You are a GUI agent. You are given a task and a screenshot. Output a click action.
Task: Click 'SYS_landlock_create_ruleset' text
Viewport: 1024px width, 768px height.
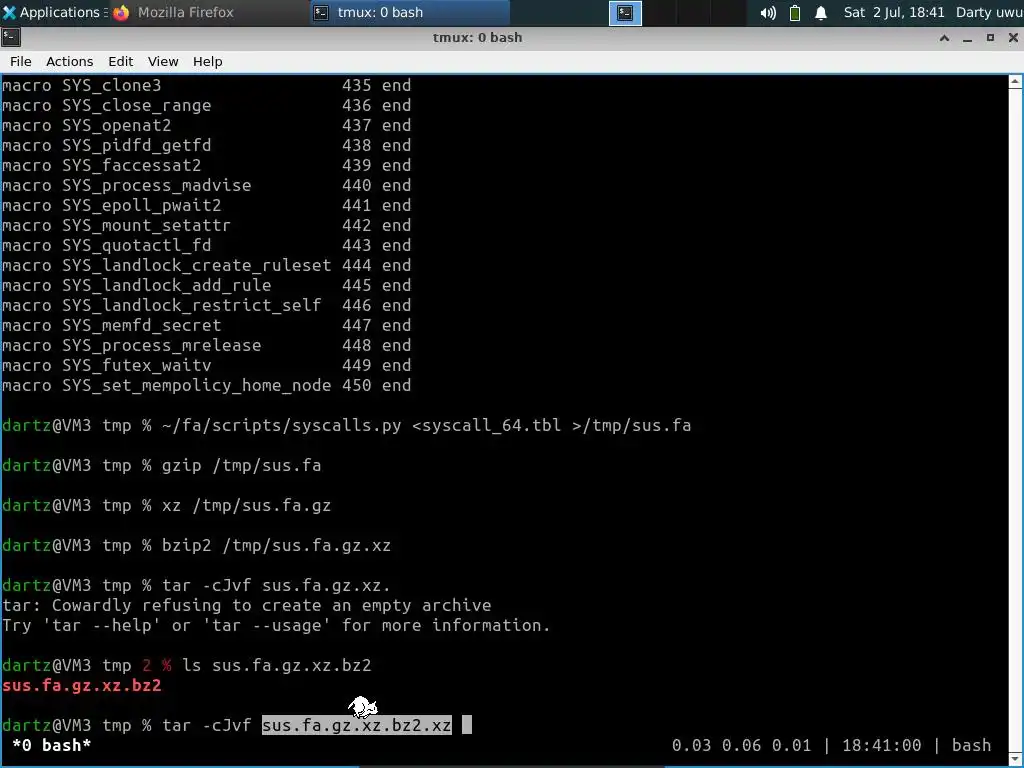point(197,265)
